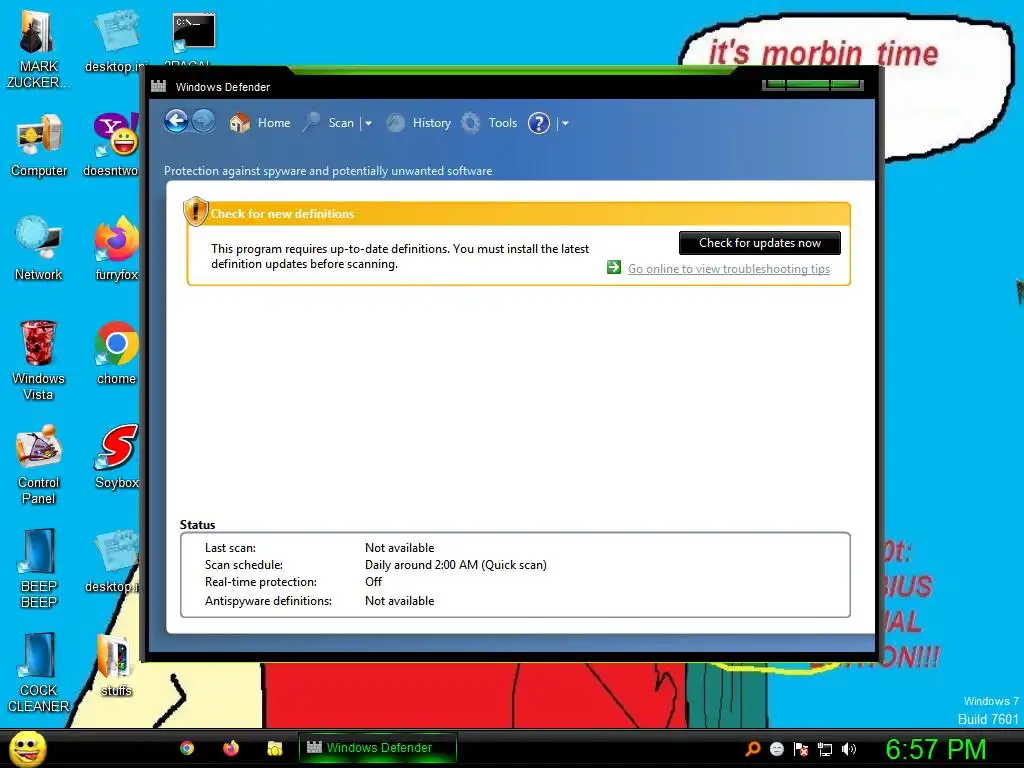Launch the furryfox Firefox shortcut

coord(116,249)
